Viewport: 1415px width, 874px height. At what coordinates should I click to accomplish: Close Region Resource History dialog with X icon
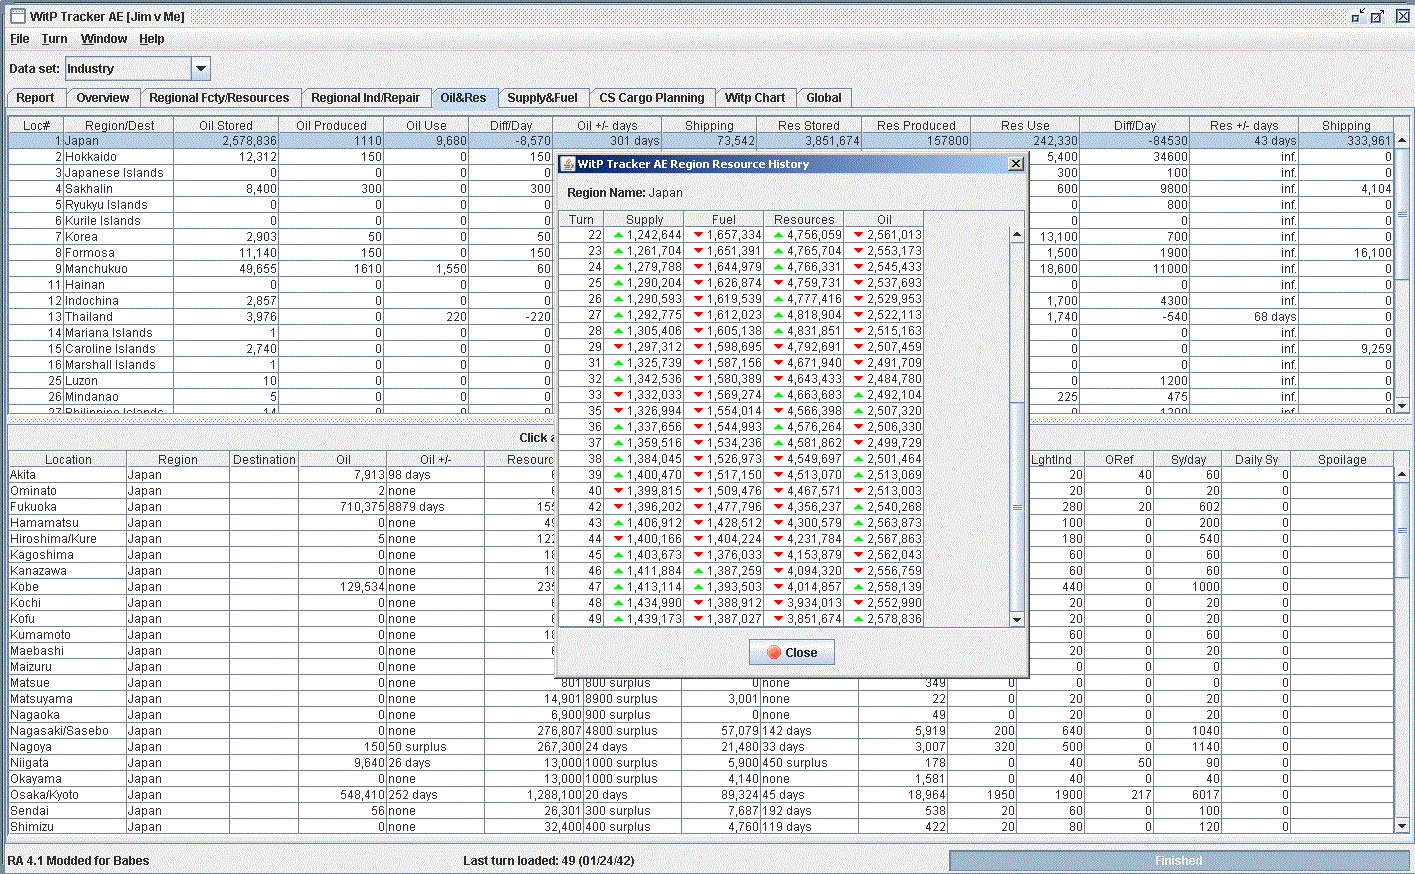pyautogui.click(x=1016, y=164)
